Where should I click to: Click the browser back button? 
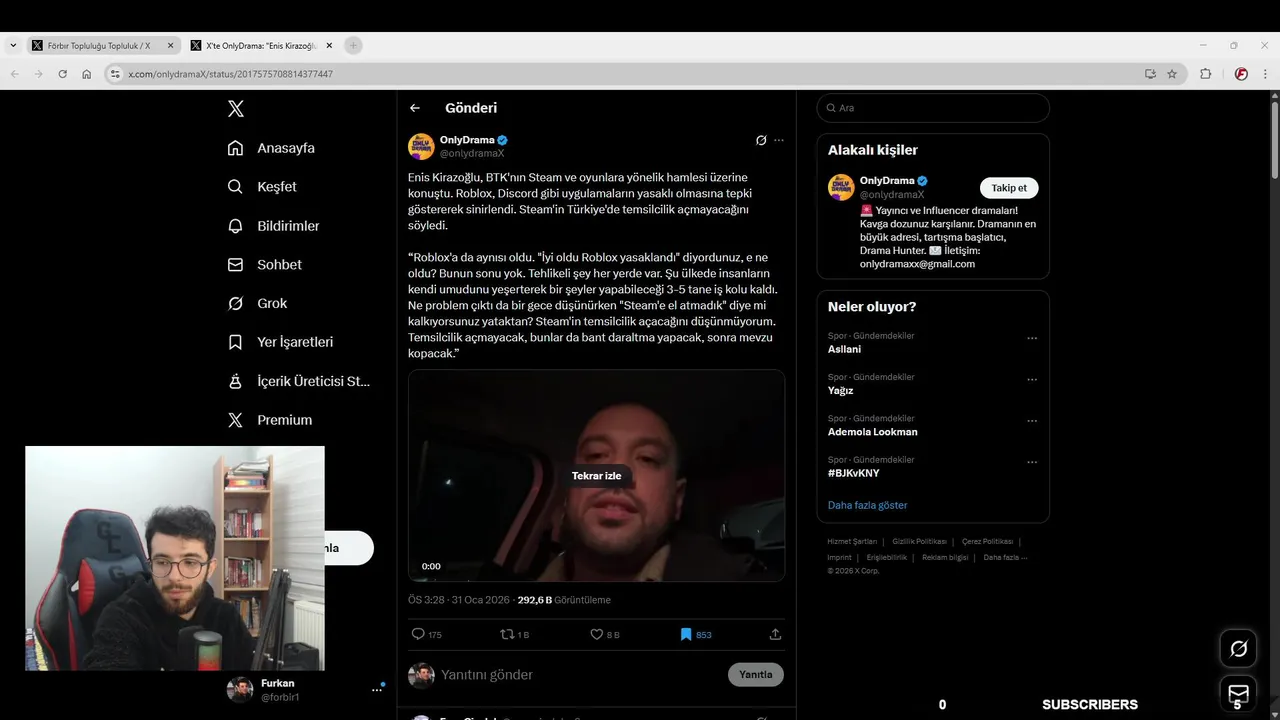[x=14, y=74]
